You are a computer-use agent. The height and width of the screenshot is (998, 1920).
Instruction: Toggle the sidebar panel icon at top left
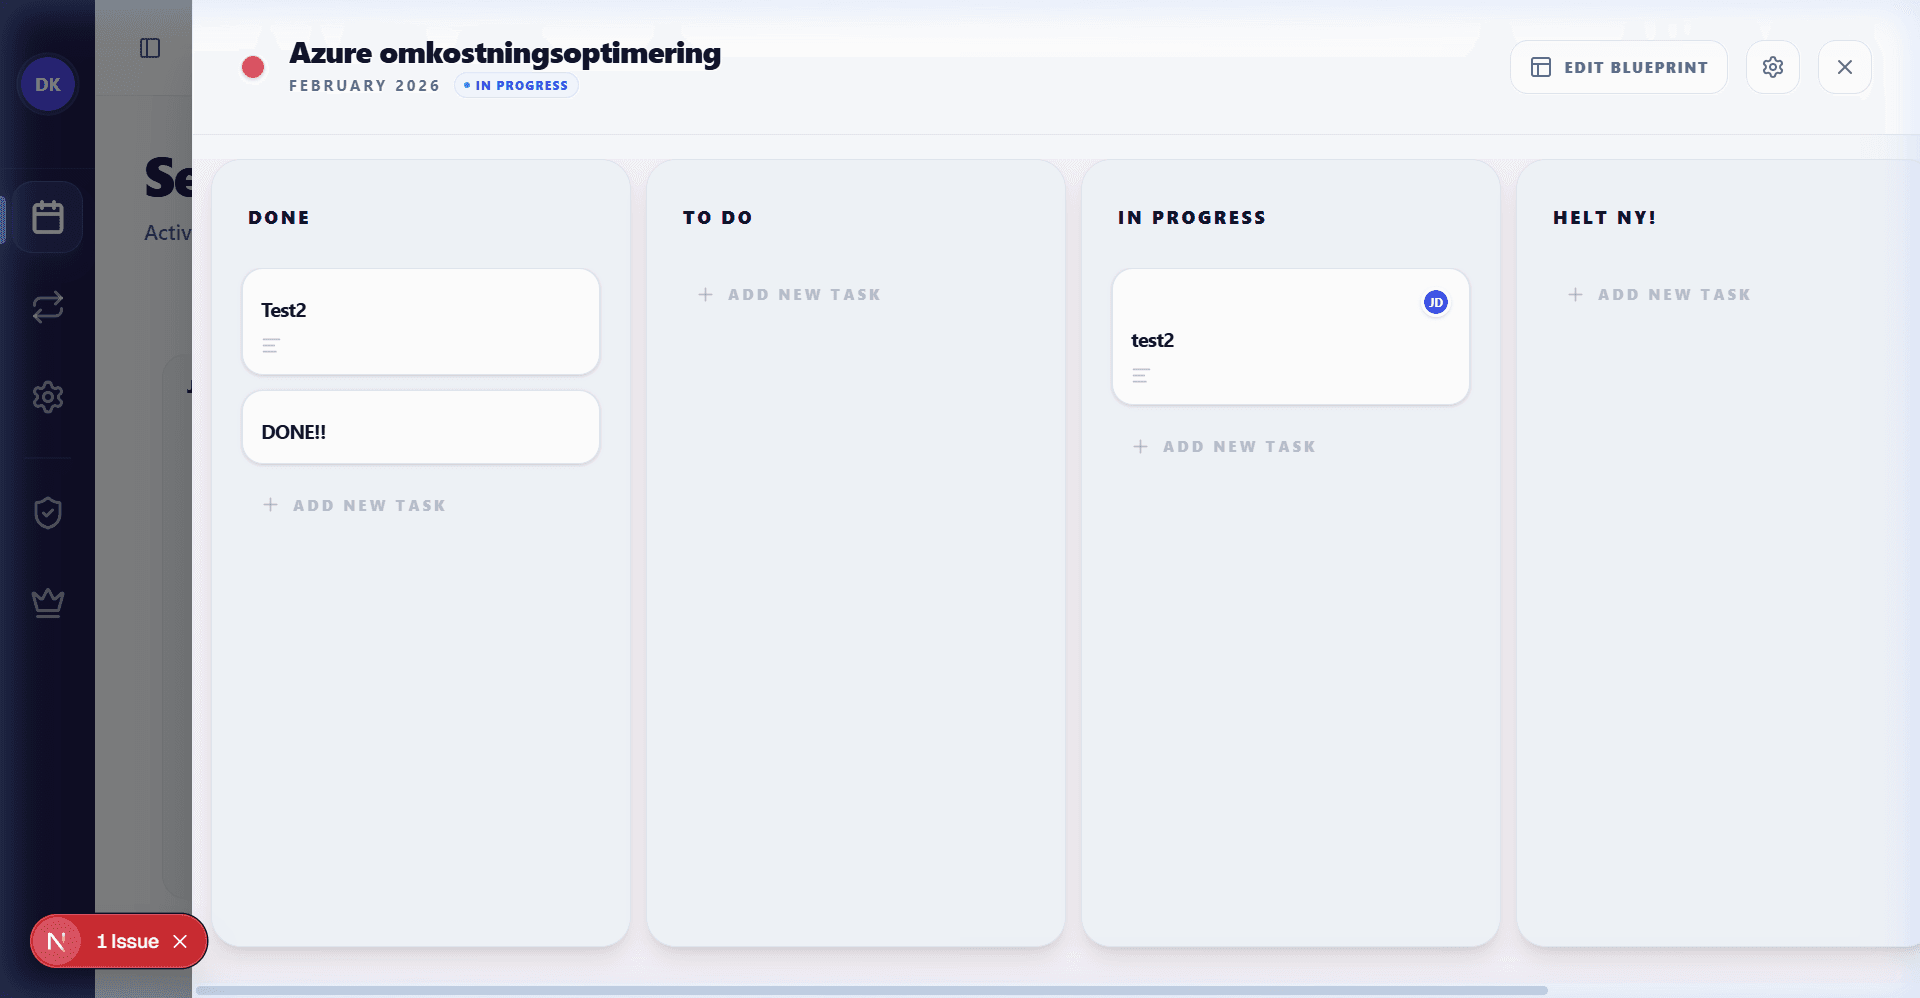pyautogui.click(x=152, y=47)
